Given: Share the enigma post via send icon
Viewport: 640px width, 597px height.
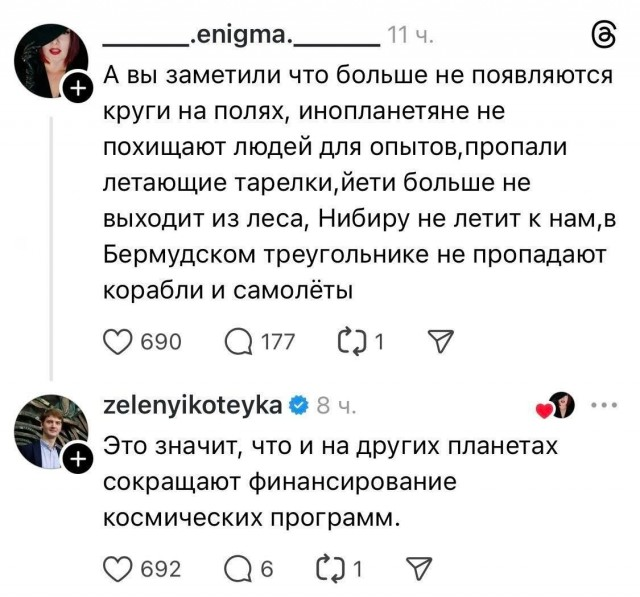Looking at the screenshot, I should click(x=438, y=343).
